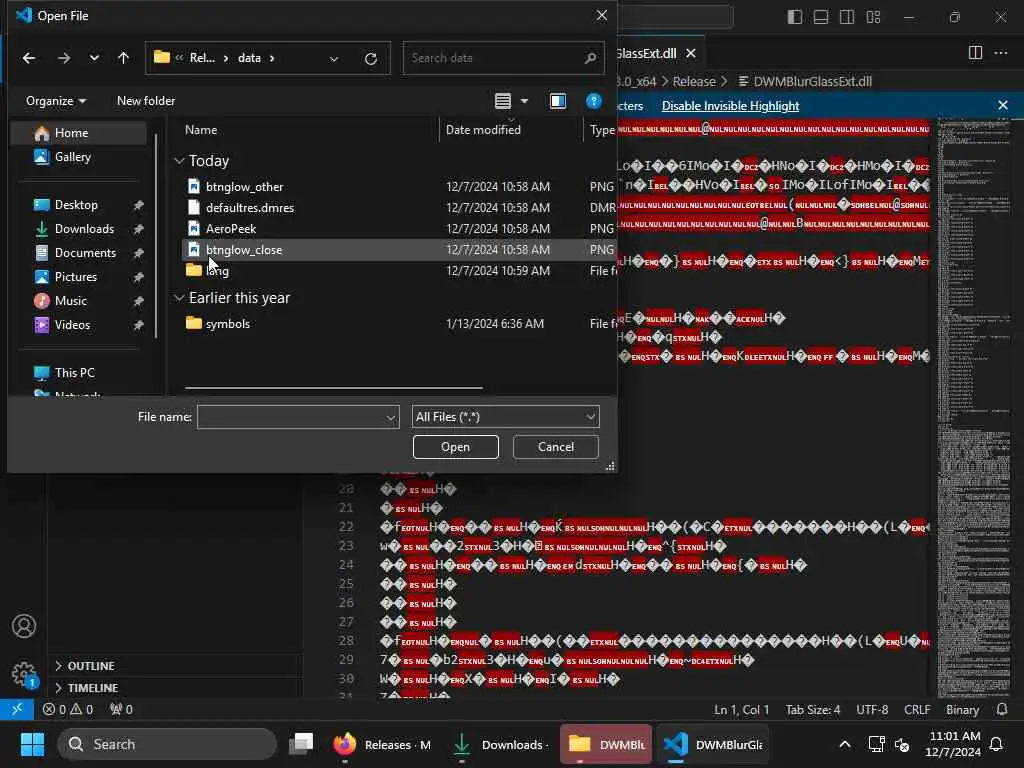1024x768 pixels.
Task: Click Disable Invisible Highlight link
Action: tap(730, 106)
